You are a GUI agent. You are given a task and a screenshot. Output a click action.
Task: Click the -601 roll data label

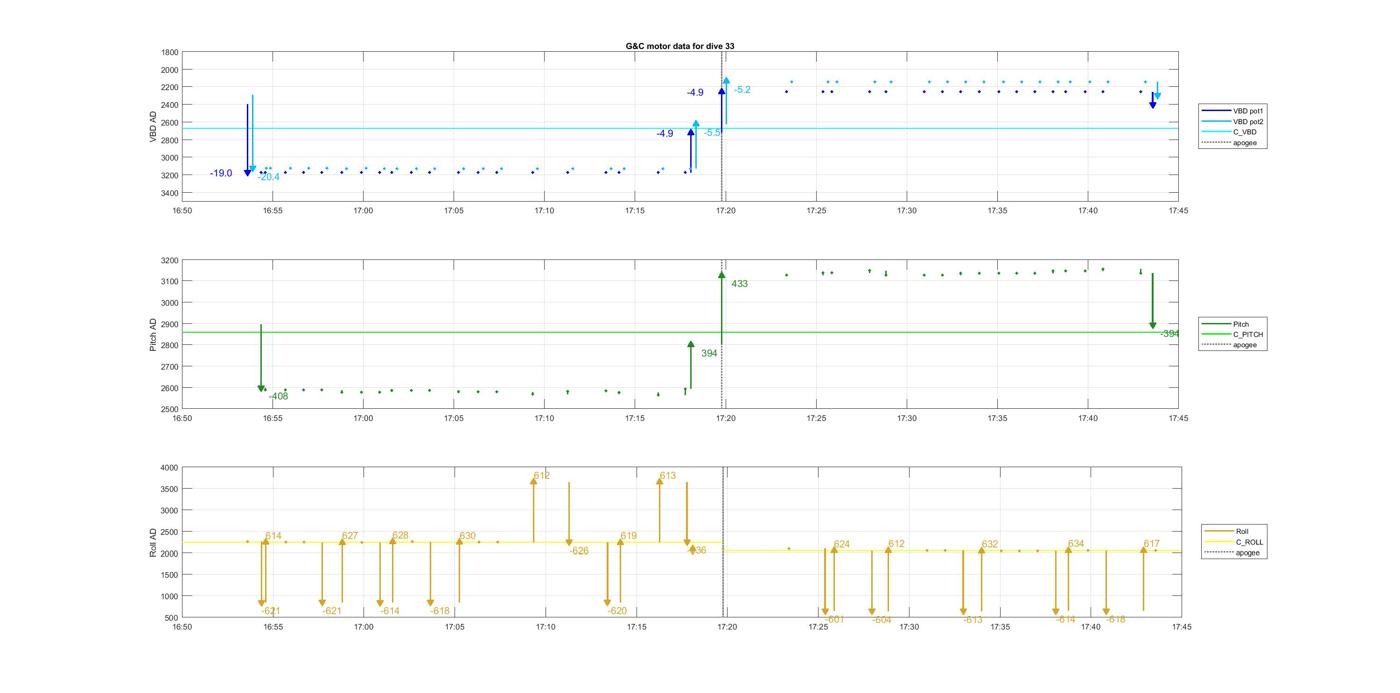coord(835,620)
